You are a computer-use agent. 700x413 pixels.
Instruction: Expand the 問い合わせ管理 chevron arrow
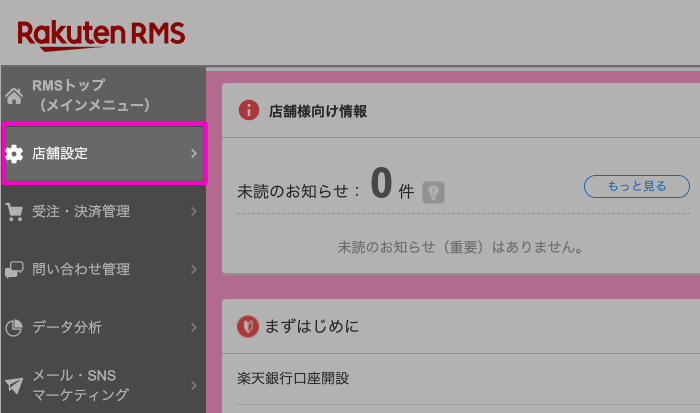tap(193, 270)
